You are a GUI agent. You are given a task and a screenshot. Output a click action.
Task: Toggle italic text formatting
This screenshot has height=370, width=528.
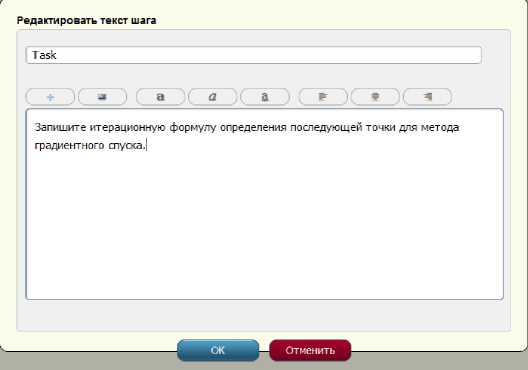(x=212, y=97)
